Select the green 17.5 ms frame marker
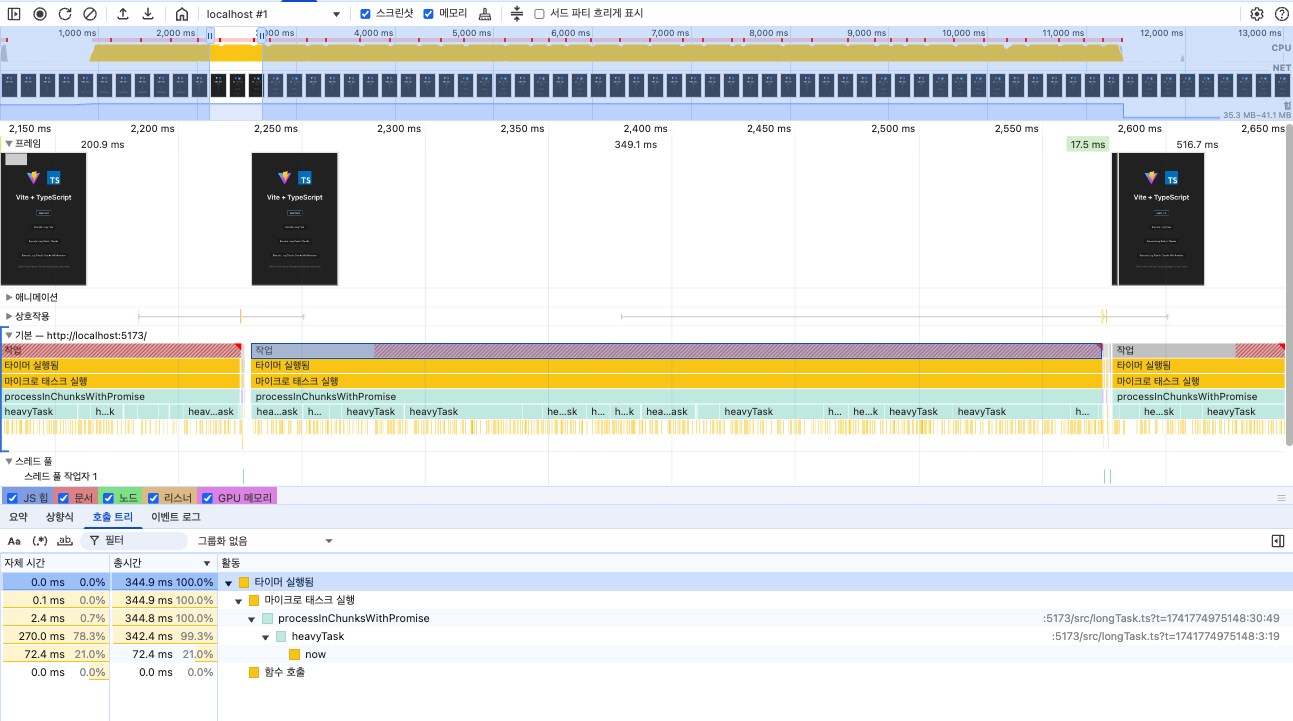This screenshot has width=1293, height=721. [1087, 144]
